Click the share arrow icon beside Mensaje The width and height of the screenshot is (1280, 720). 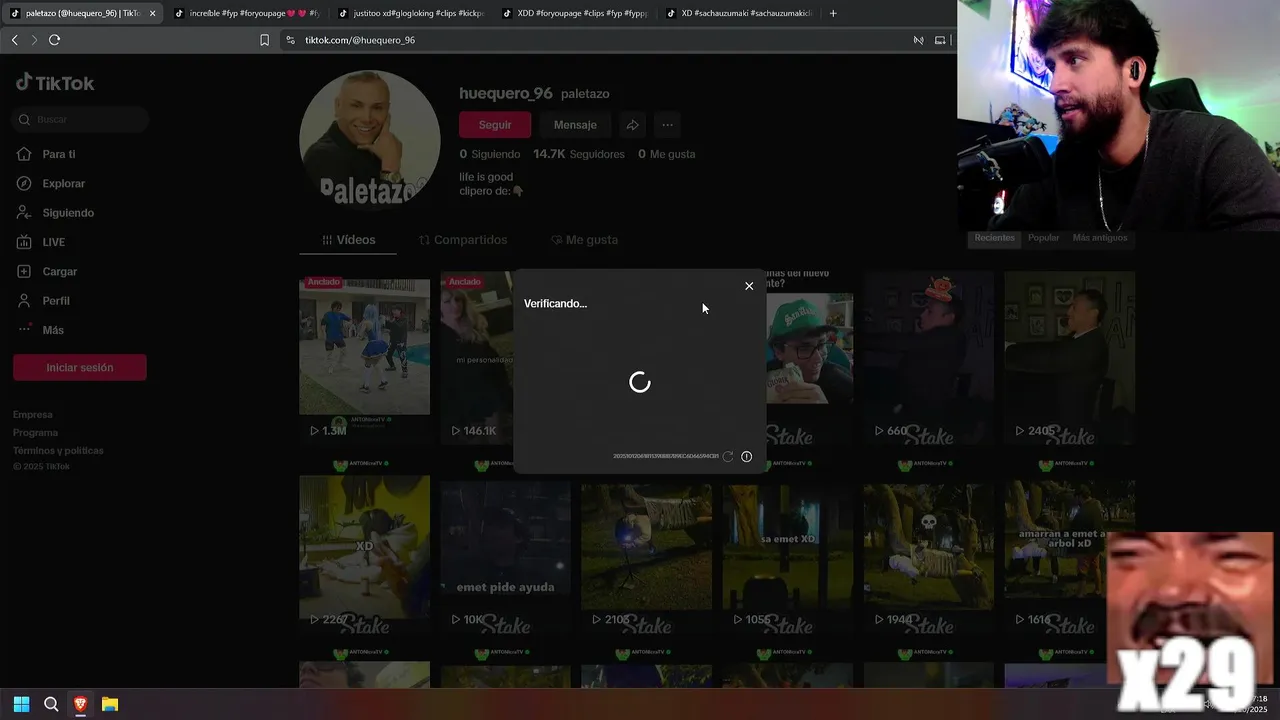[633, 125]
